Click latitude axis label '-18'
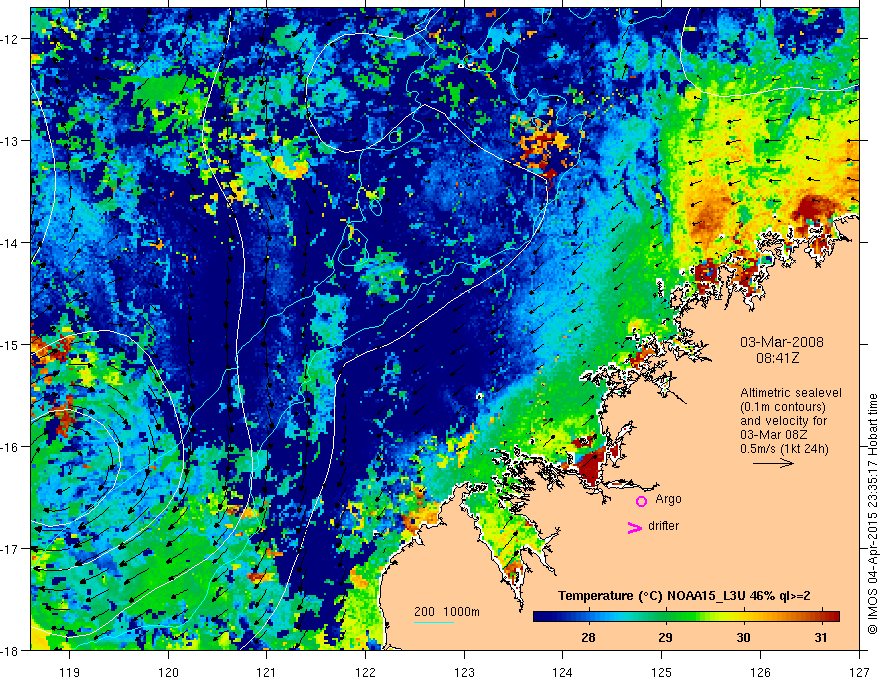The image size is (880, 680). tap(11, 651)
